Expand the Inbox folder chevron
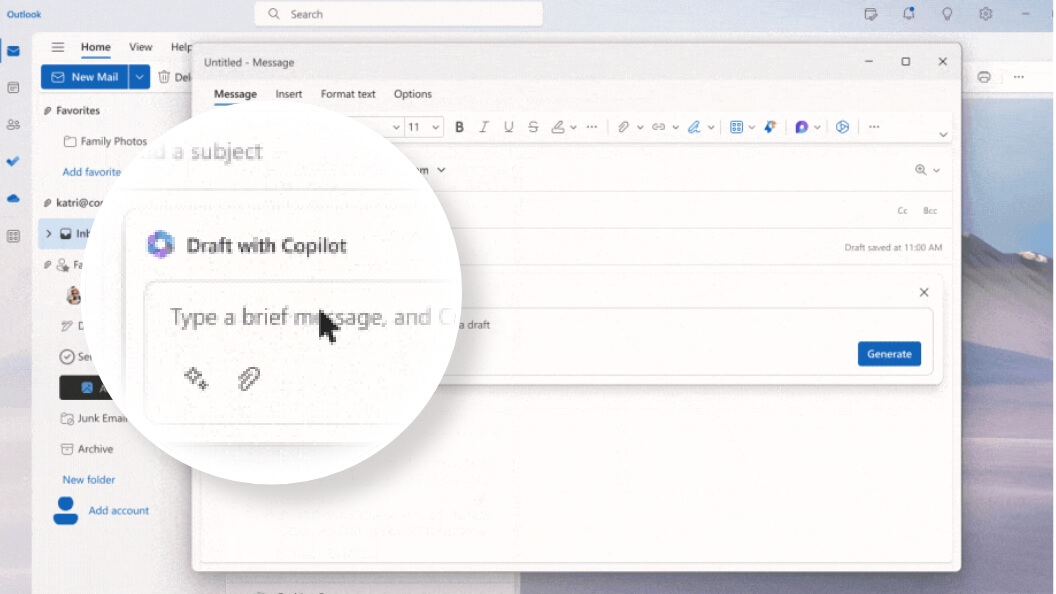The width and height of the screenshot is (1056, 594). [x=48, y=234]
